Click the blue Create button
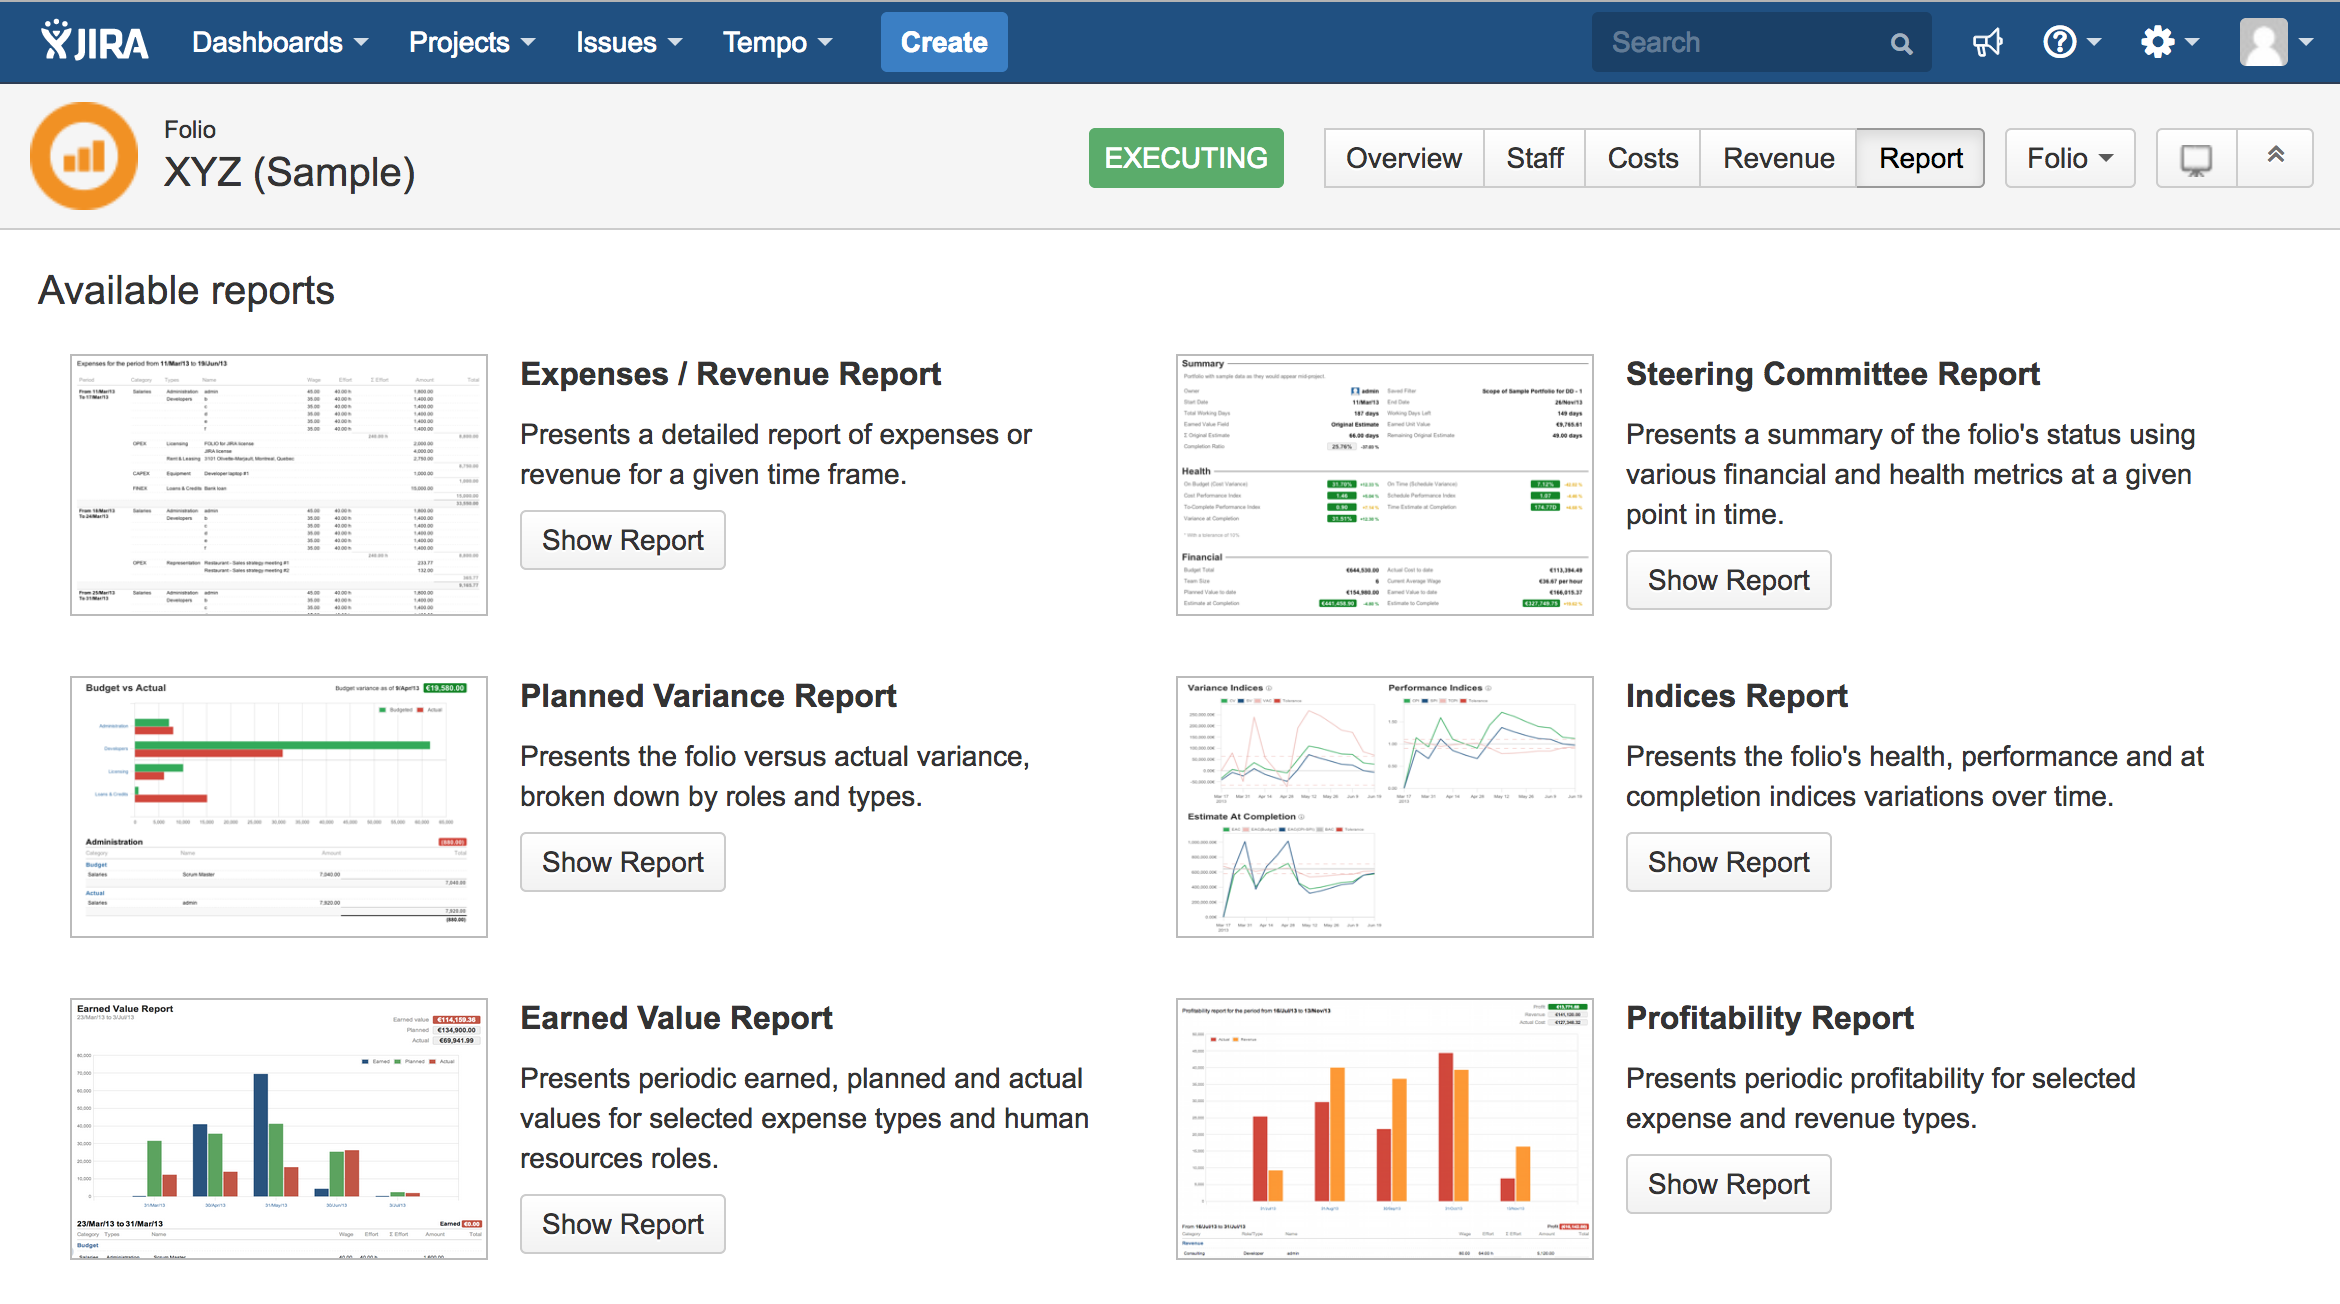 tap(943, 43)
